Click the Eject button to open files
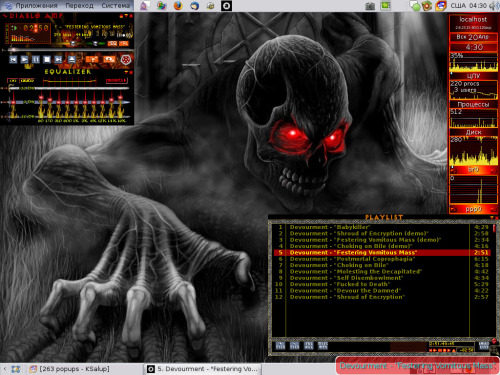 (72, 60)
